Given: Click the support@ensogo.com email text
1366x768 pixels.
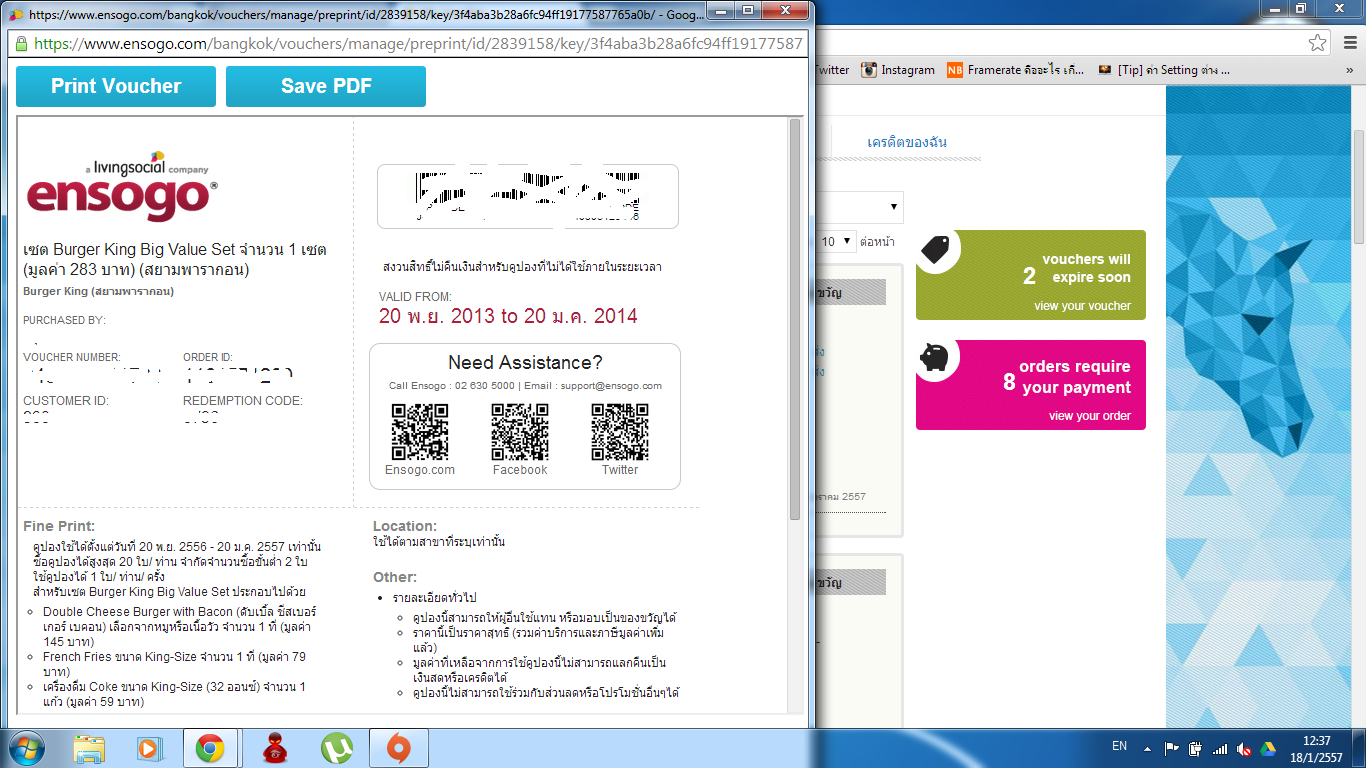Looking at the screenshot, I should (x=611, y=386).
